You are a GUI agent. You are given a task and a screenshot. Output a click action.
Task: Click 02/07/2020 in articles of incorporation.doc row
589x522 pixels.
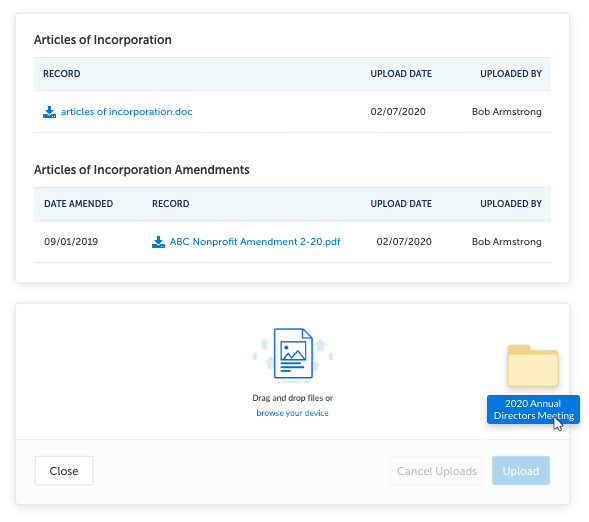point(398,112)
